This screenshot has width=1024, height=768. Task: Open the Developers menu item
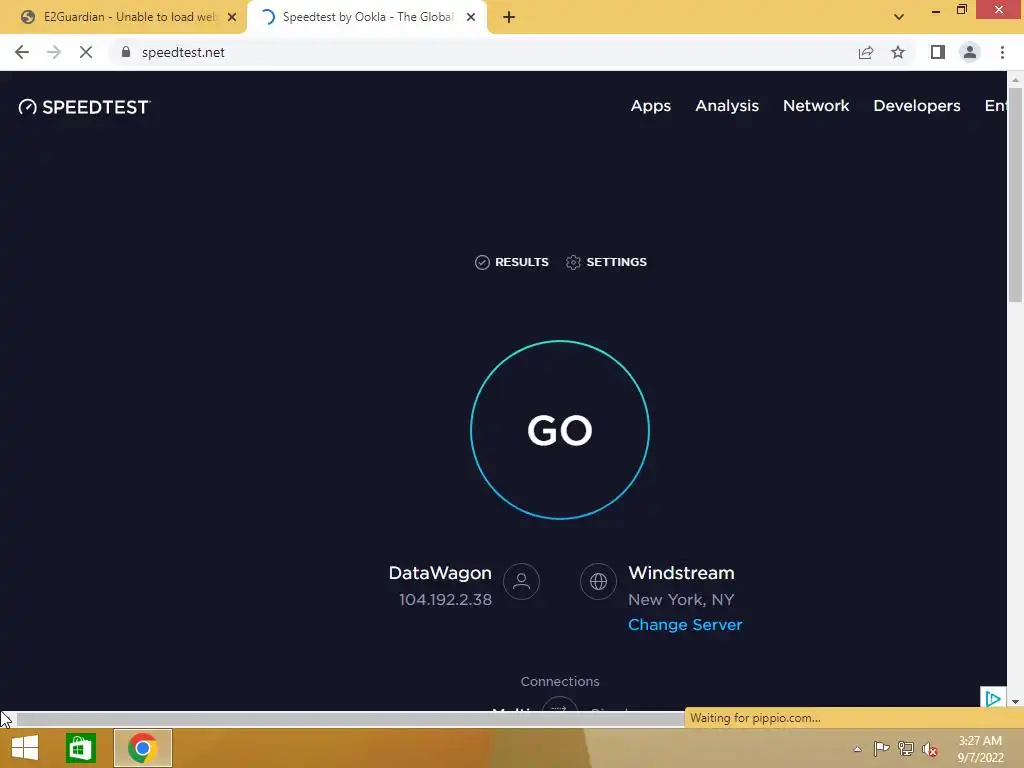point(917,106)
